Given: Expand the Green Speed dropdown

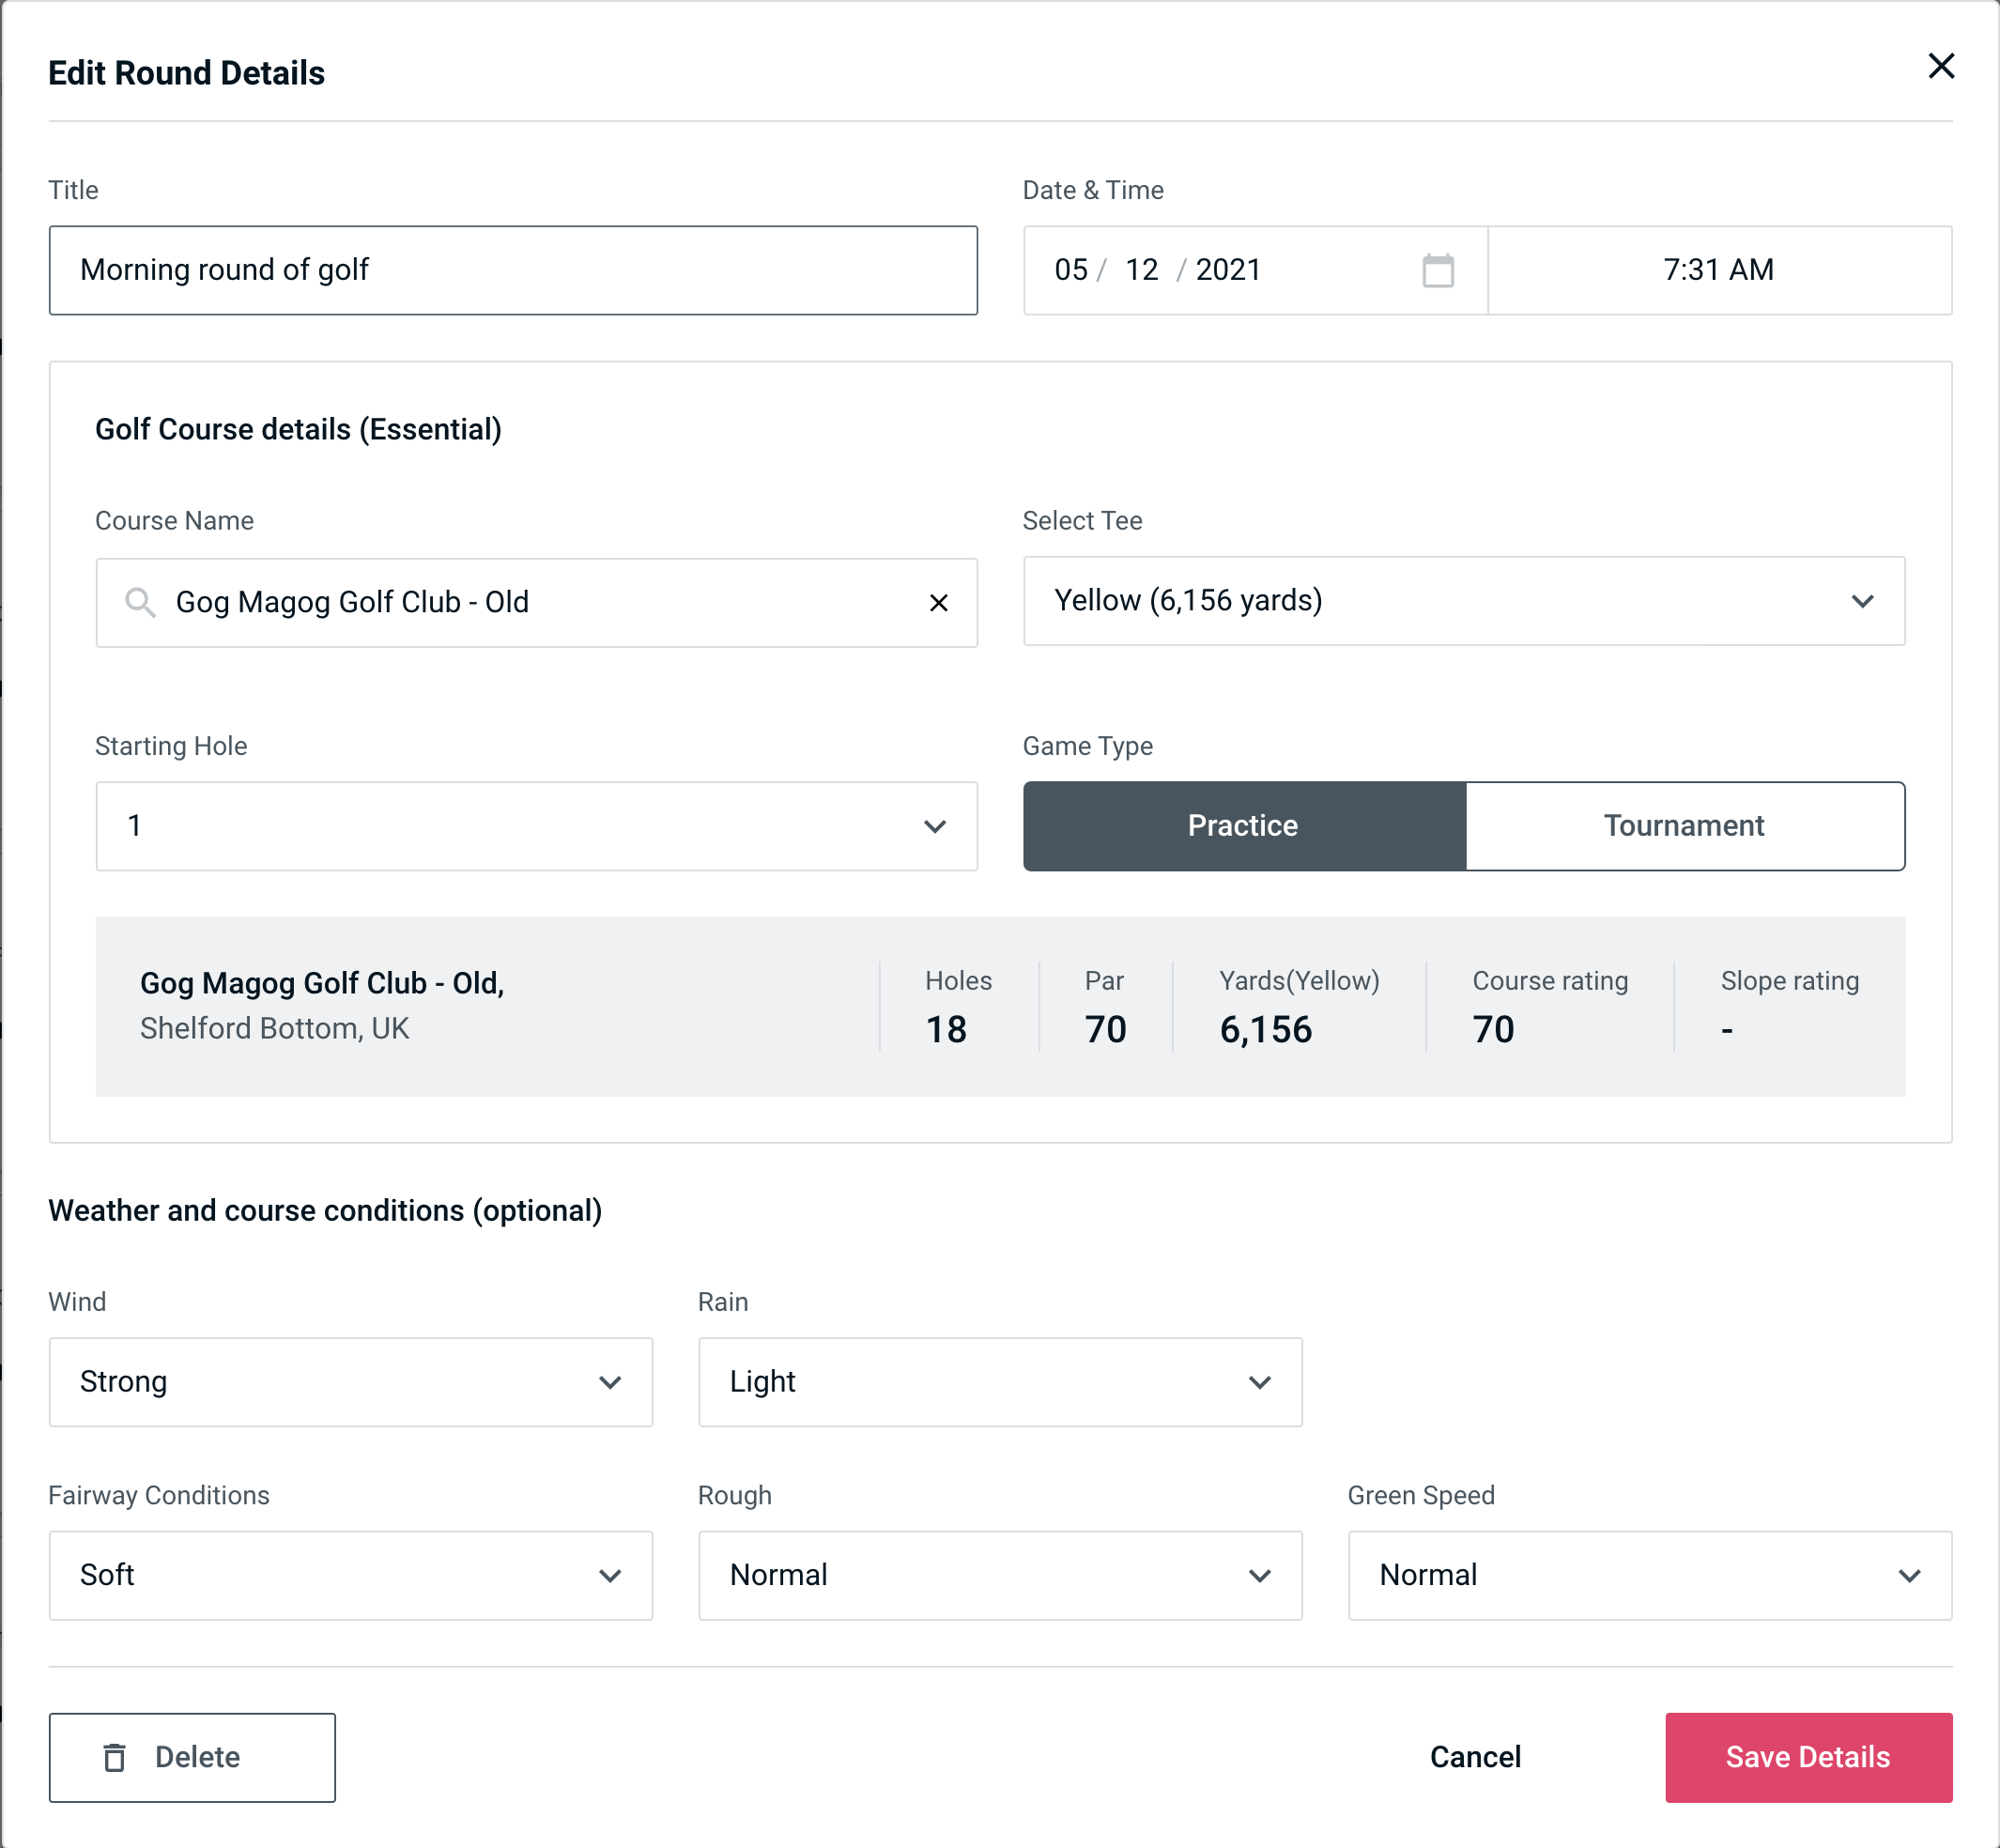Looking at the screenshot, I should [1648, 1575].
